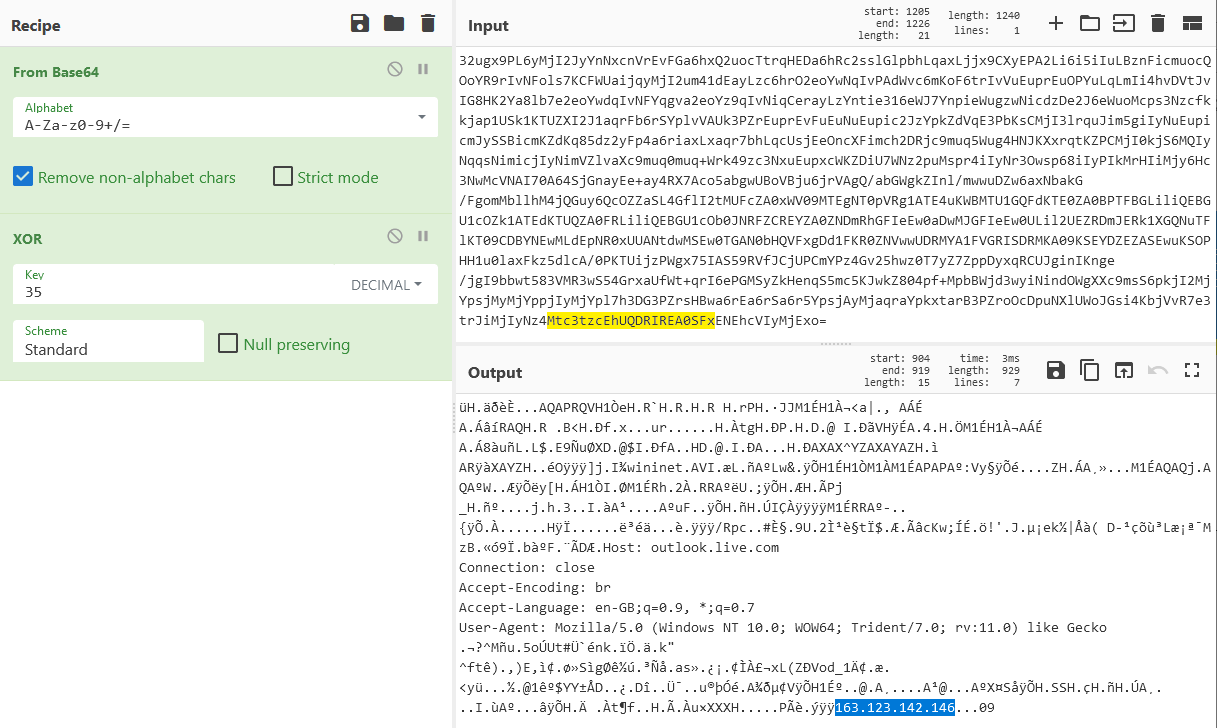Open the Base64 Alphabet dropdown
Image resolution: width=1217 pixels, height=728 pixels.
(225, 117)
